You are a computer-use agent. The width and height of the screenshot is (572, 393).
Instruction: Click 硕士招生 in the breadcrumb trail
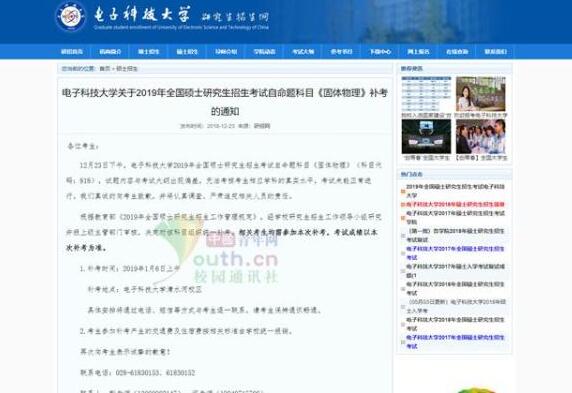tap(127, 69)
